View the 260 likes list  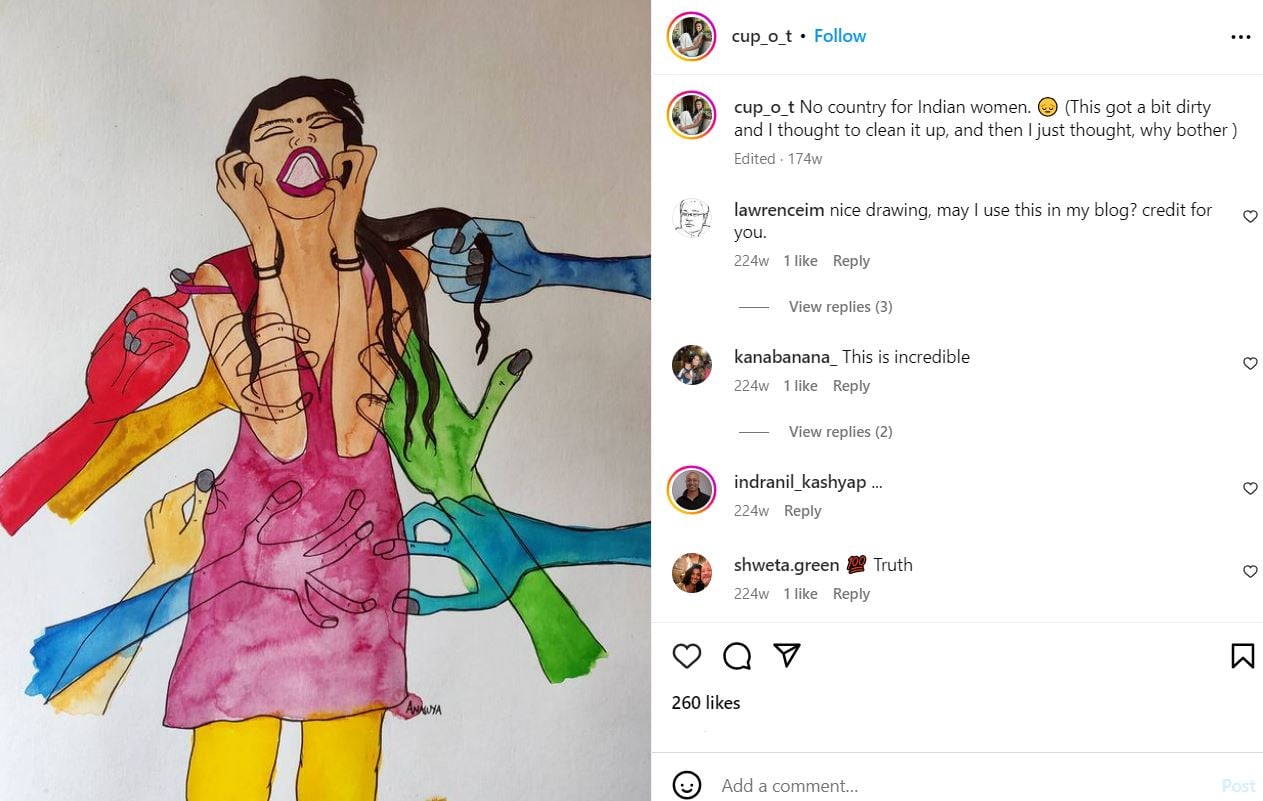706,703
